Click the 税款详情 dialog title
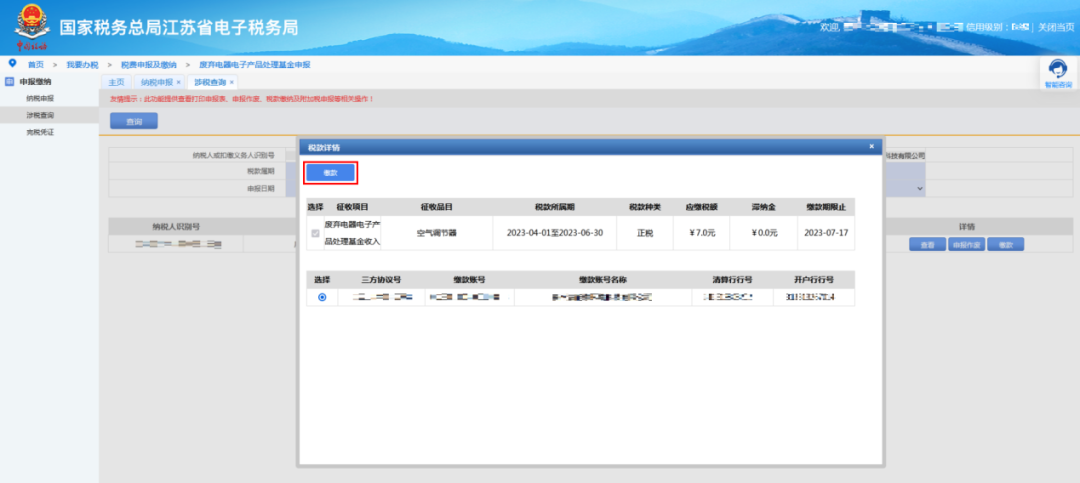1080x483 pixels. click(x=324, y=147)
